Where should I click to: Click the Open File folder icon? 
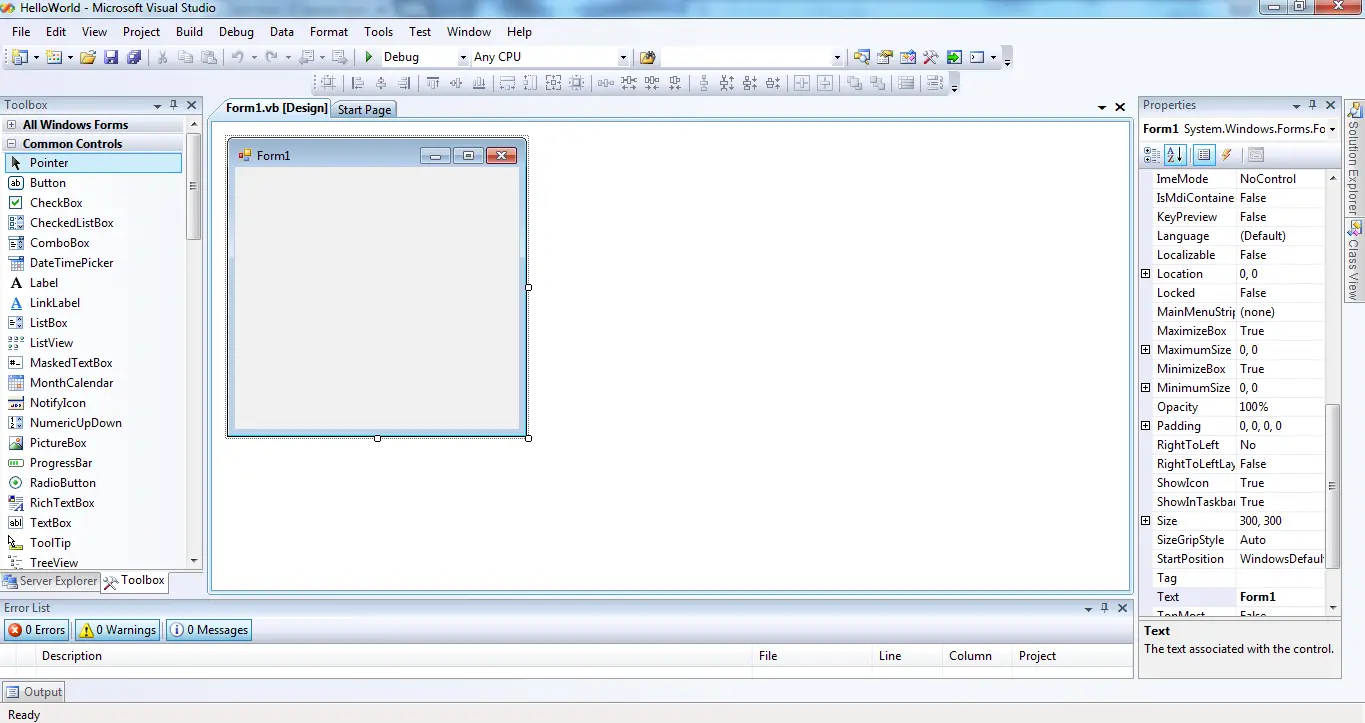pos(88,57)
